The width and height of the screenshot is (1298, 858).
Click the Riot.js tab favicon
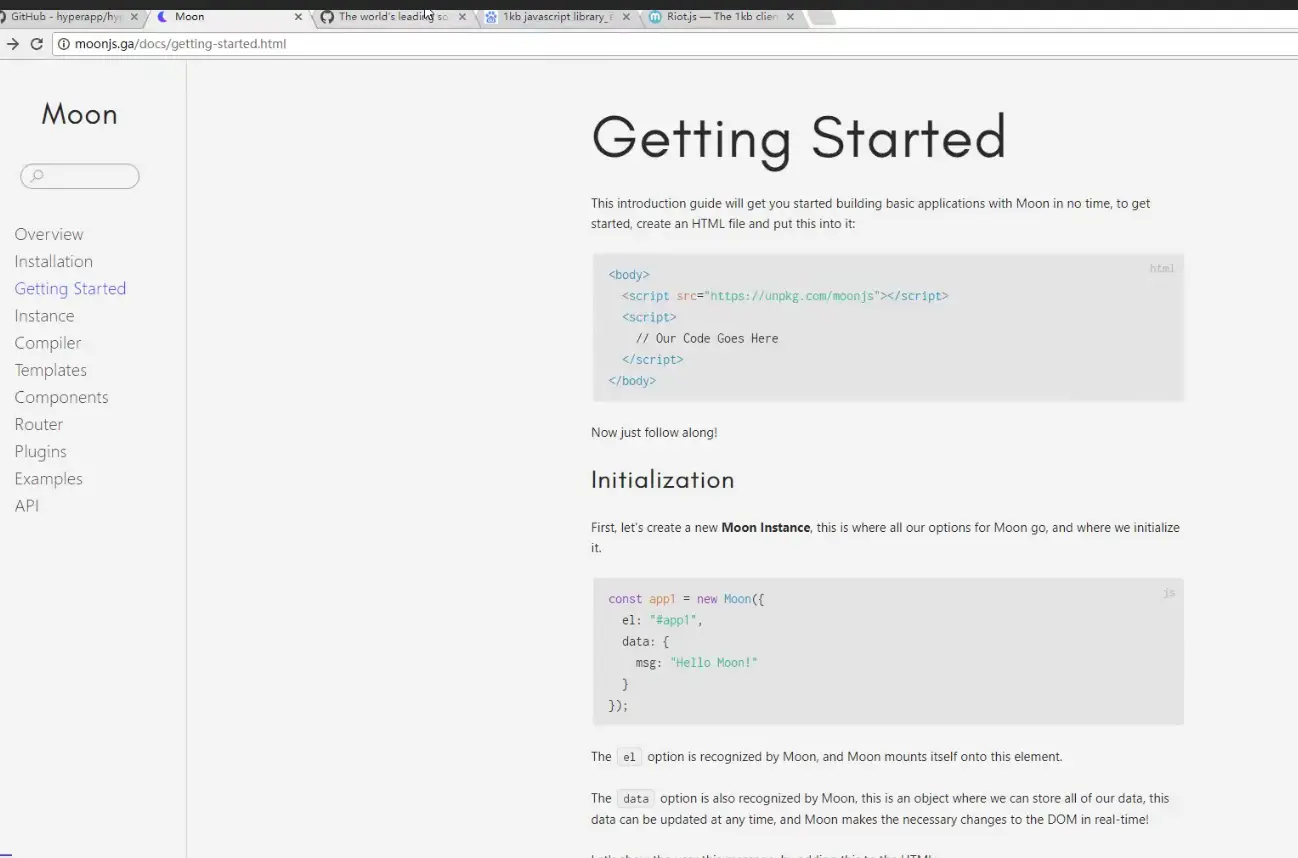655,17
